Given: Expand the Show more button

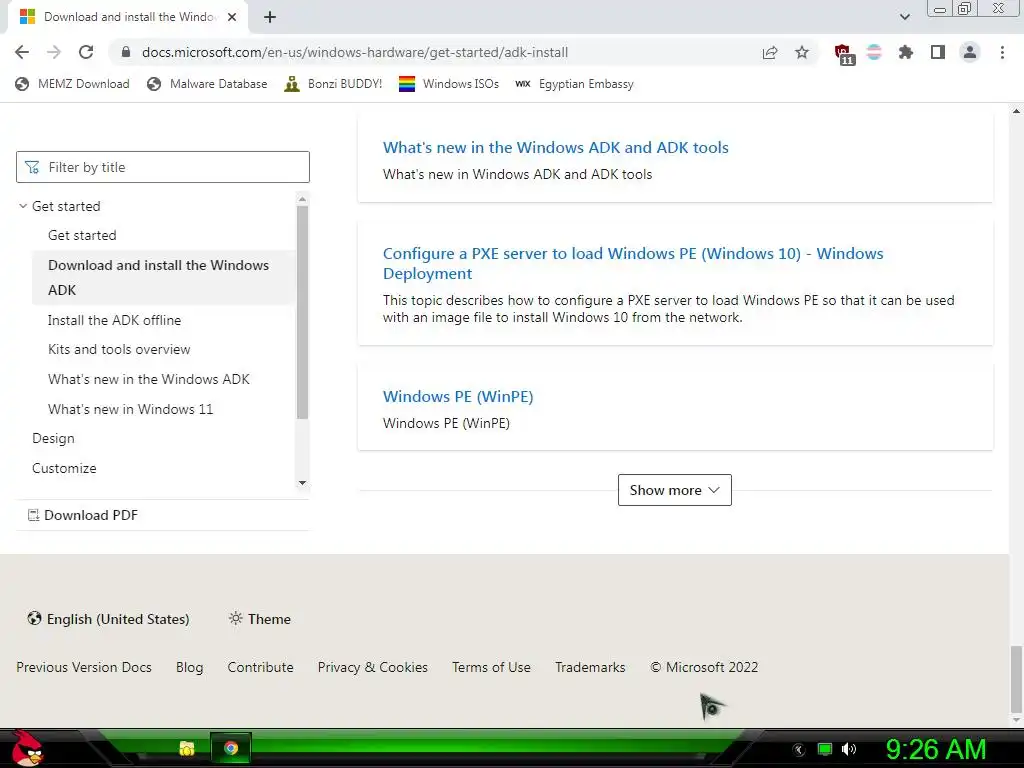Looking at the screenshot, I should click(675, 490).
